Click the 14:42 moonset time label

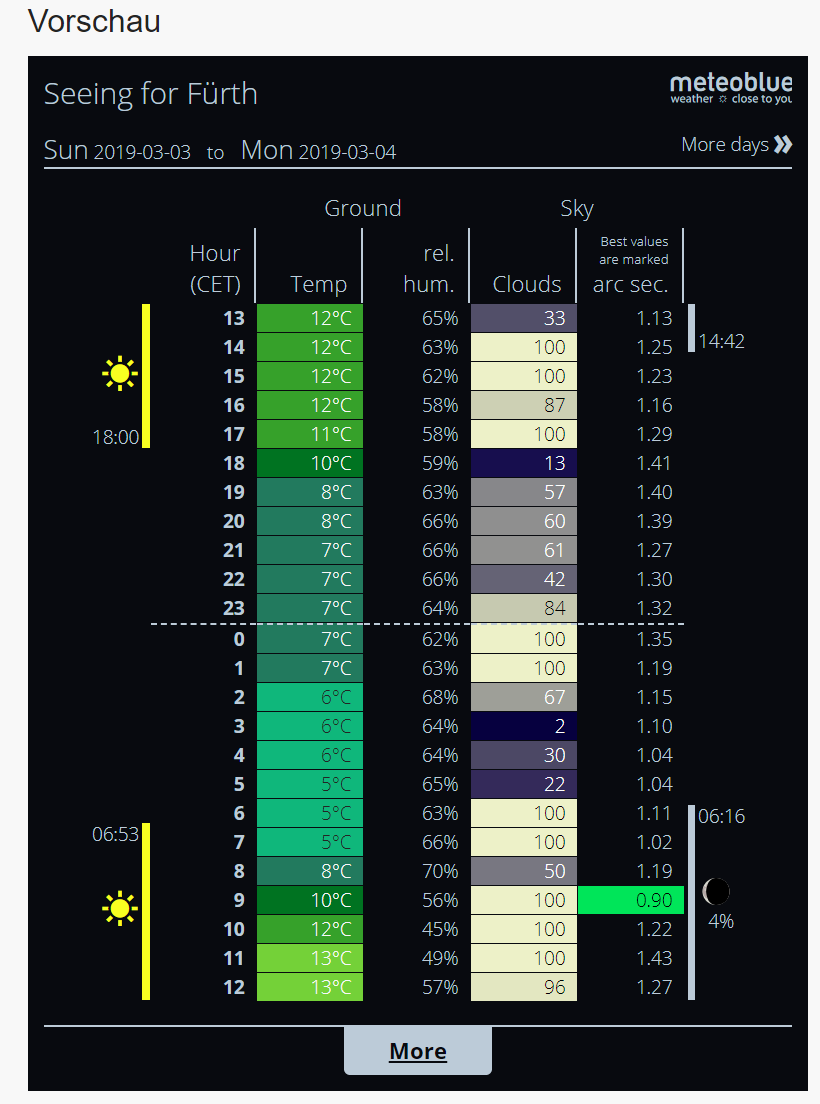click(721, 342)
